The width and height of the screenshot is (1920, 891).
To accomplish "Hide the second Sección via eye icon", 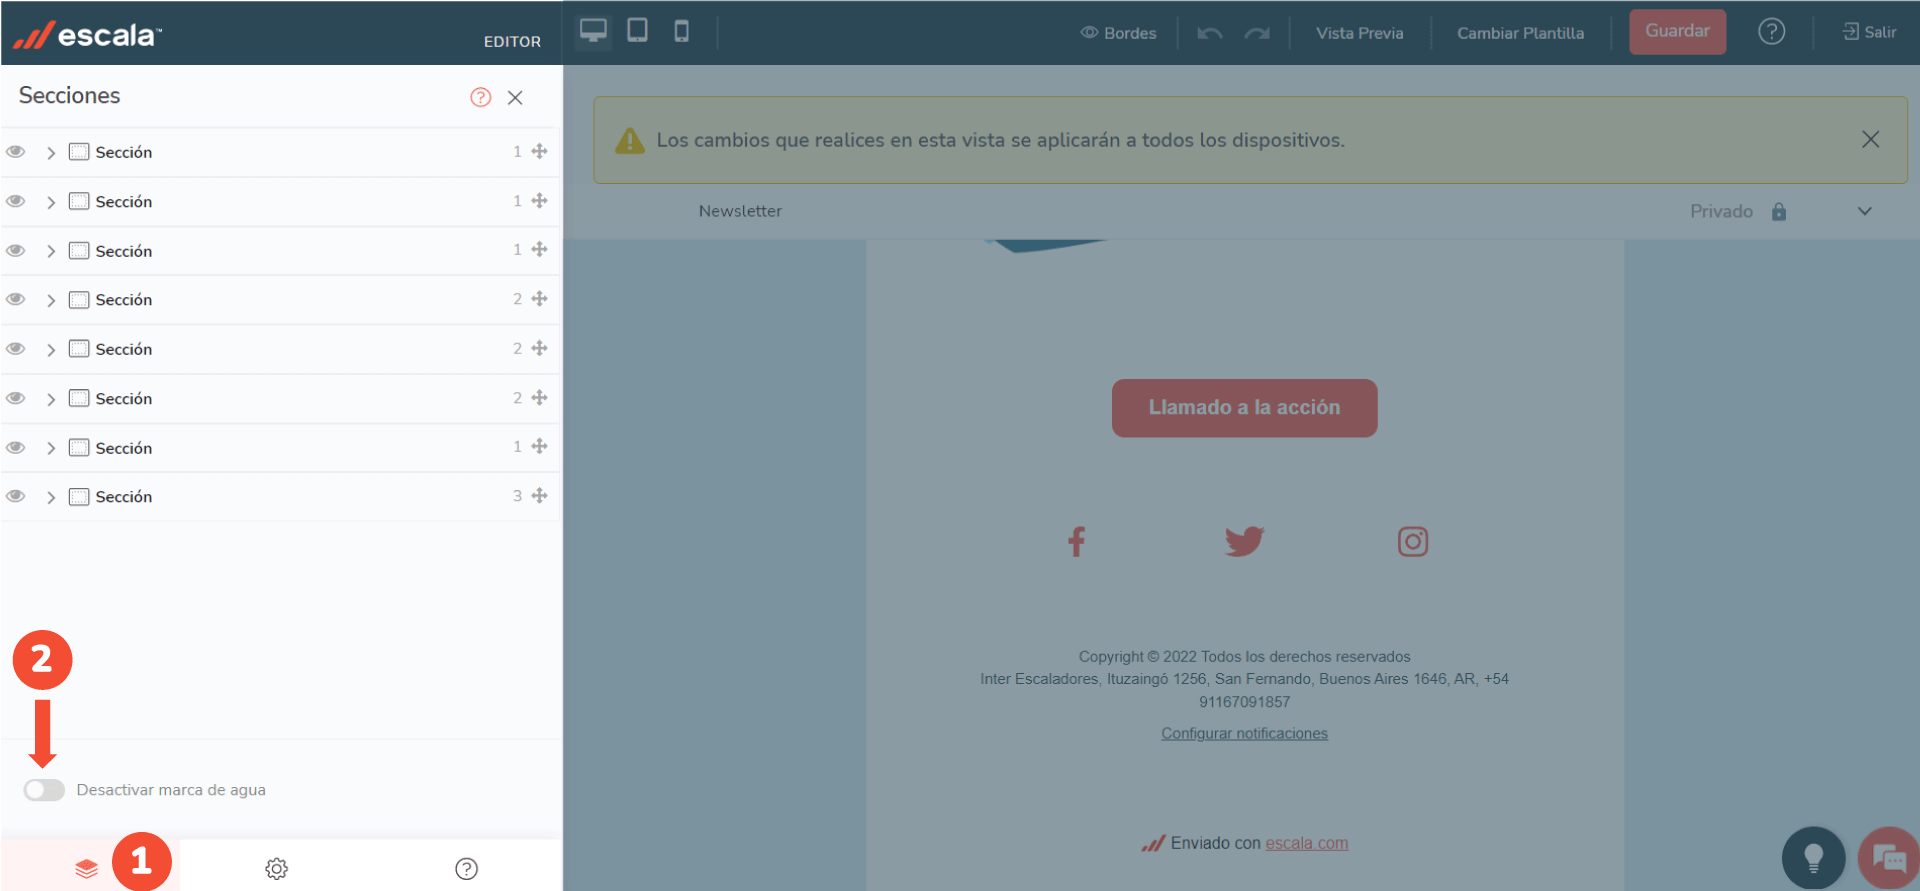I will (16, 201).
